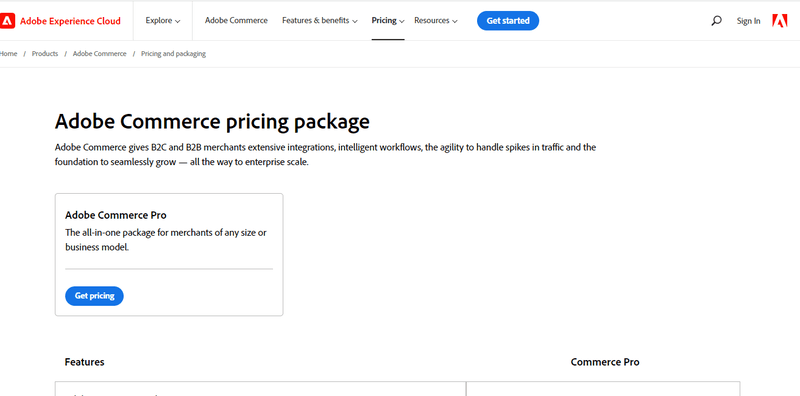Click the Adobe Commerce pricing package heading
Image resolution: width=800 pixels, height=396 pixels.
(x=212, y=122)
